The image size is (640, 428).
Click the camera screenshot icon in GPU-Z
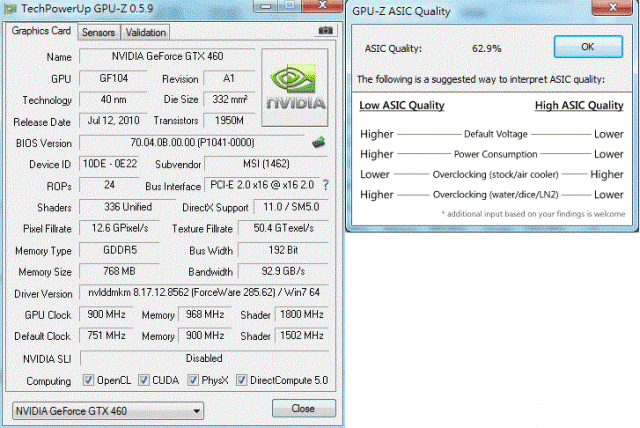325,31
